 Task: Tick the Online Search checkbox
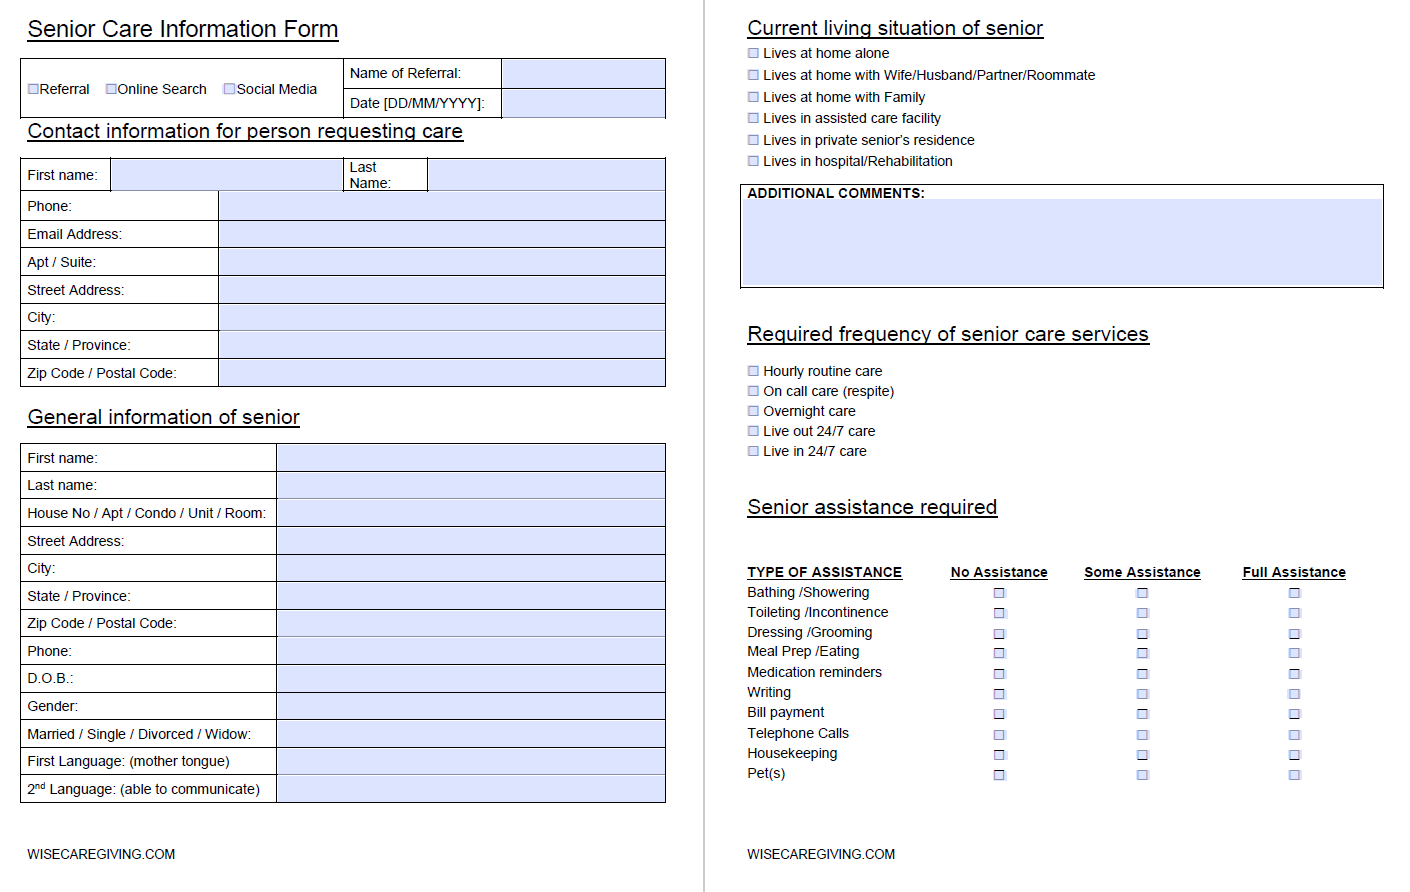click(x=111, y=89)
